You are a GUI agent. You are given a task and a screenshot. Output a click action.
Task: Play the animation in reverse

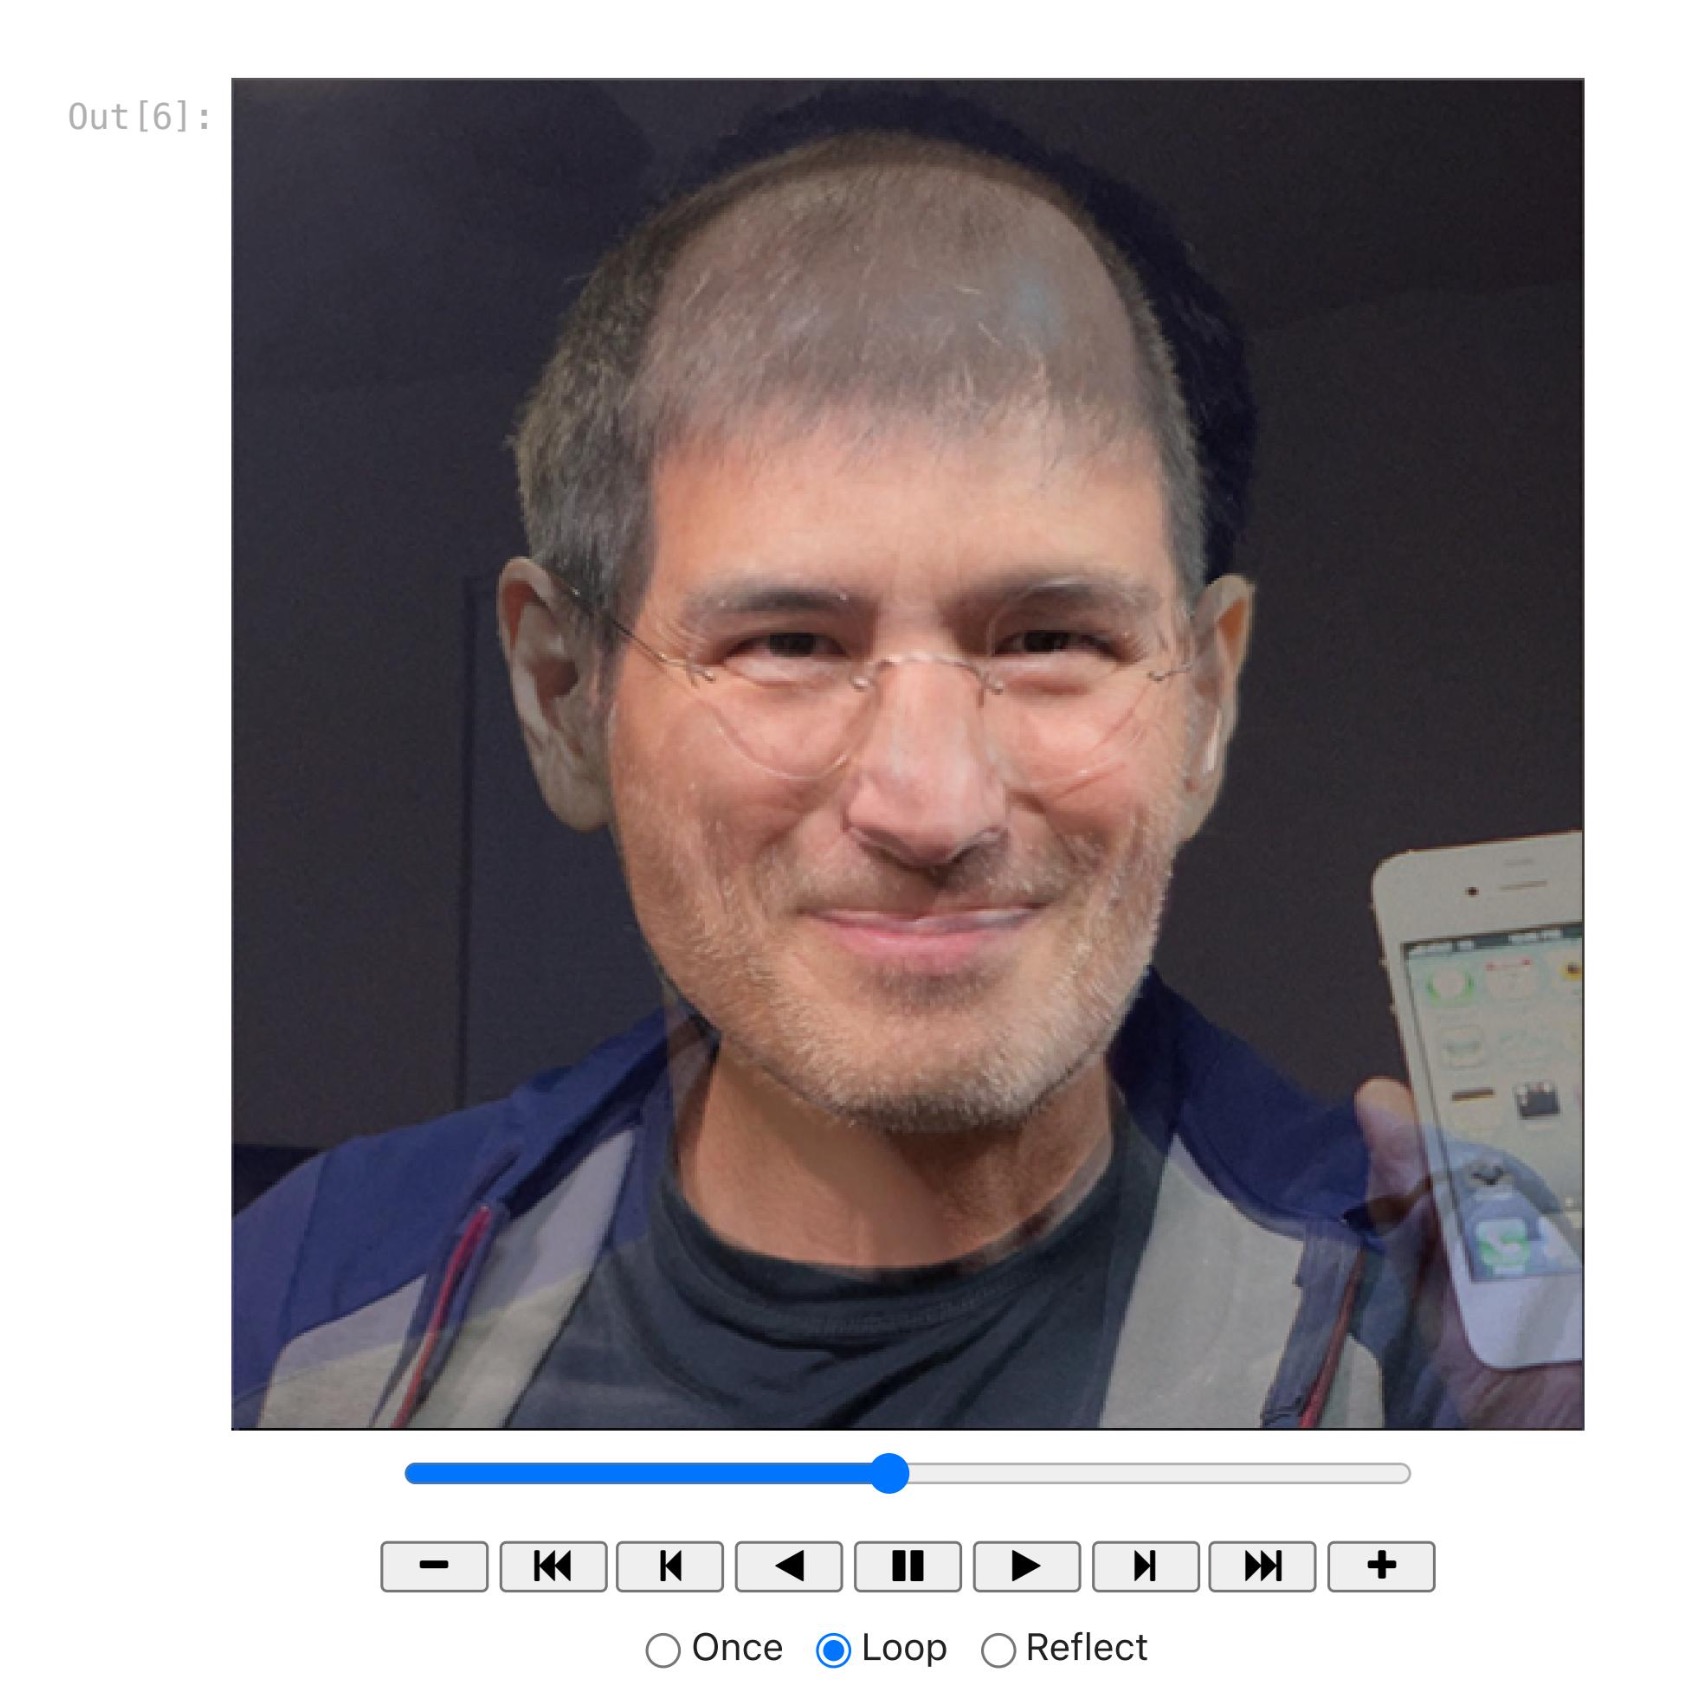click(788, 1563)
